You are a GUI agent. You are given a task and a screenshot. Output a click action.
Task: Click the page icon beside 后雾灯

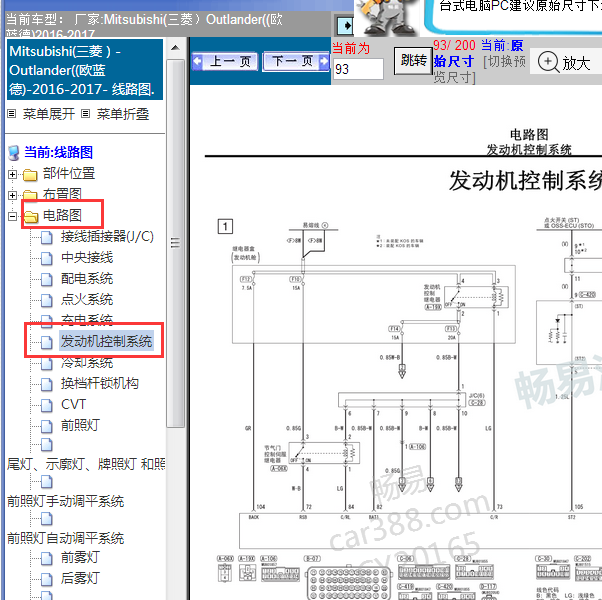pos(46,579)
